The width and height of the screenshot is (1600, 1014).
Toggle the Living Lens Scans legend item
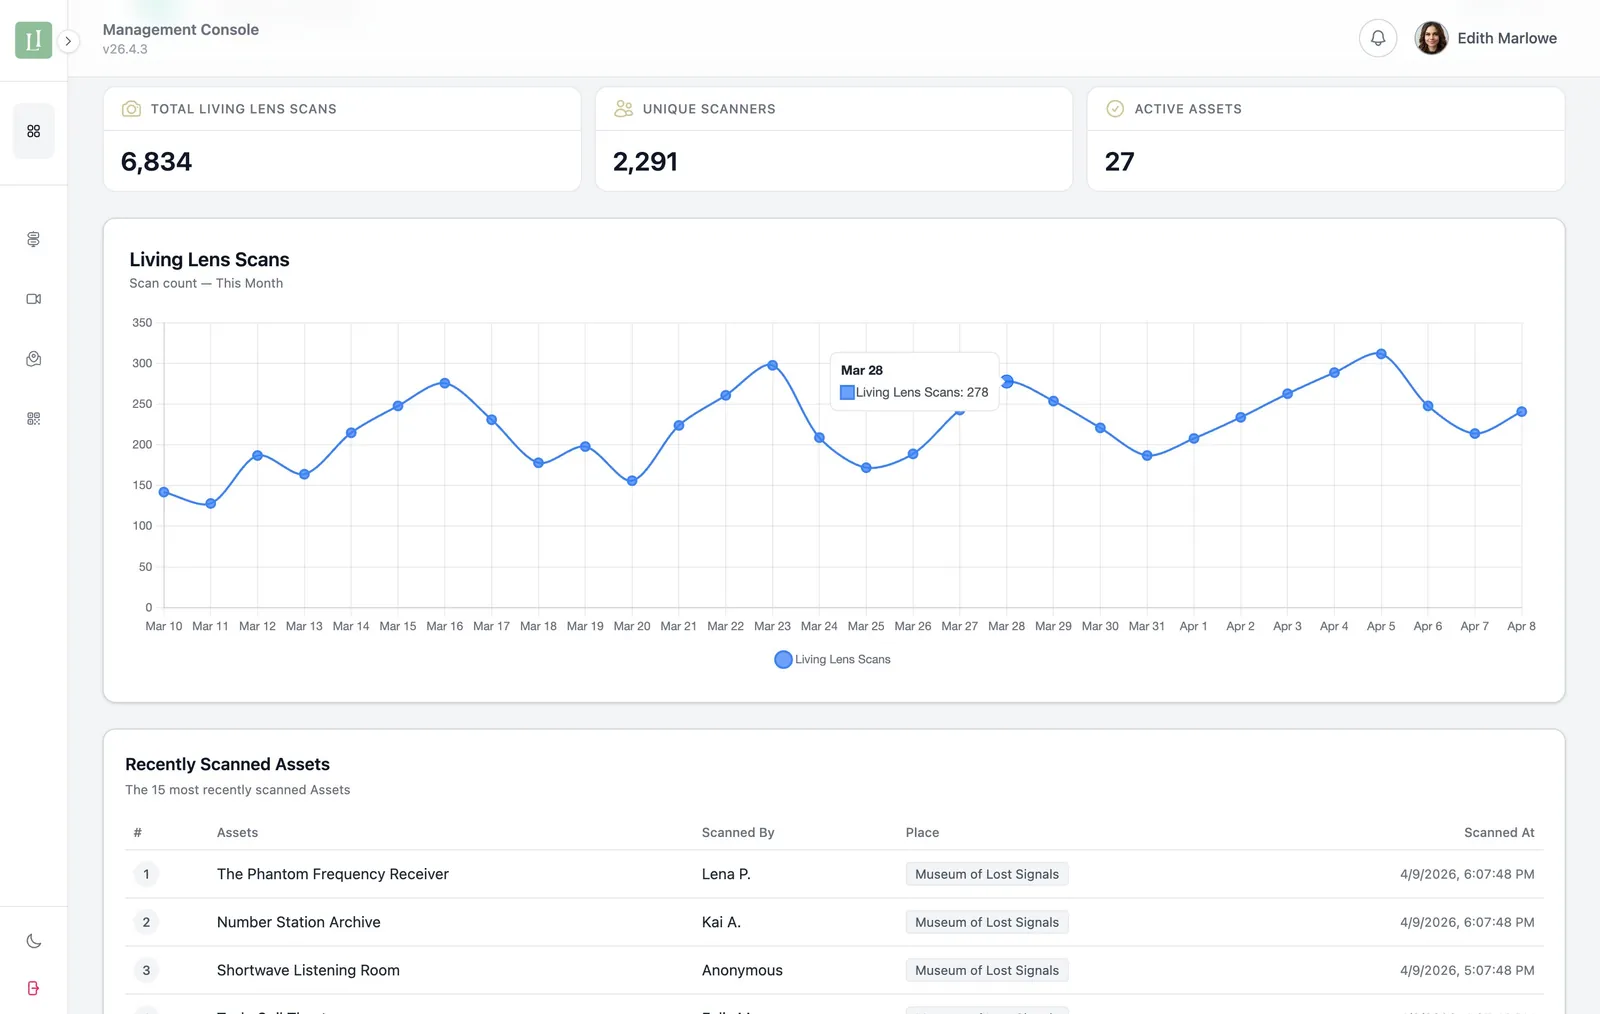click(832, 659)
